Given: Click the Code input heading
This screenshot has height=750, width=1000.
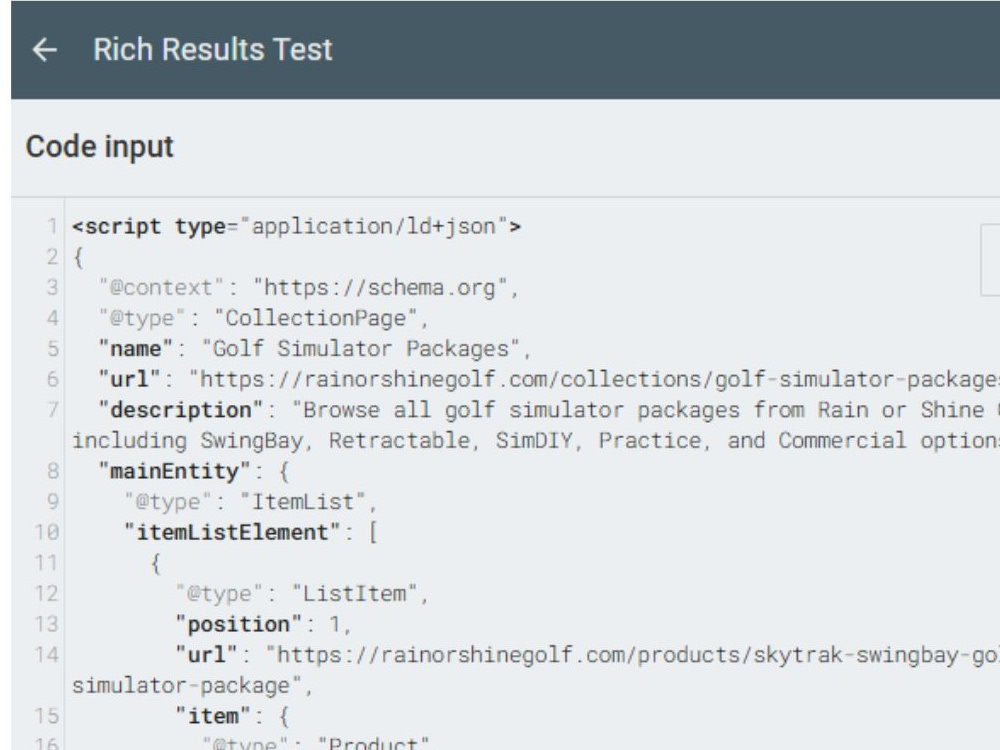Looking at the screenshot, I should [x=99, y=147].
